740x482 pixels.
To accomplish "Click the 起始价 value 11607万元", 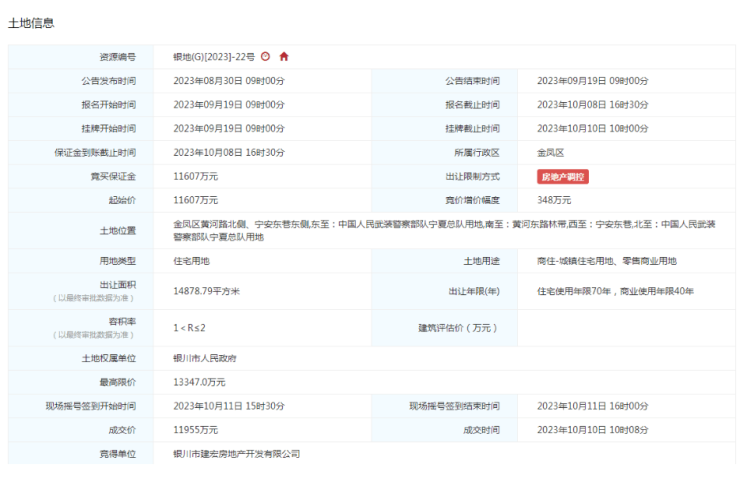I will tap(196, 200).
